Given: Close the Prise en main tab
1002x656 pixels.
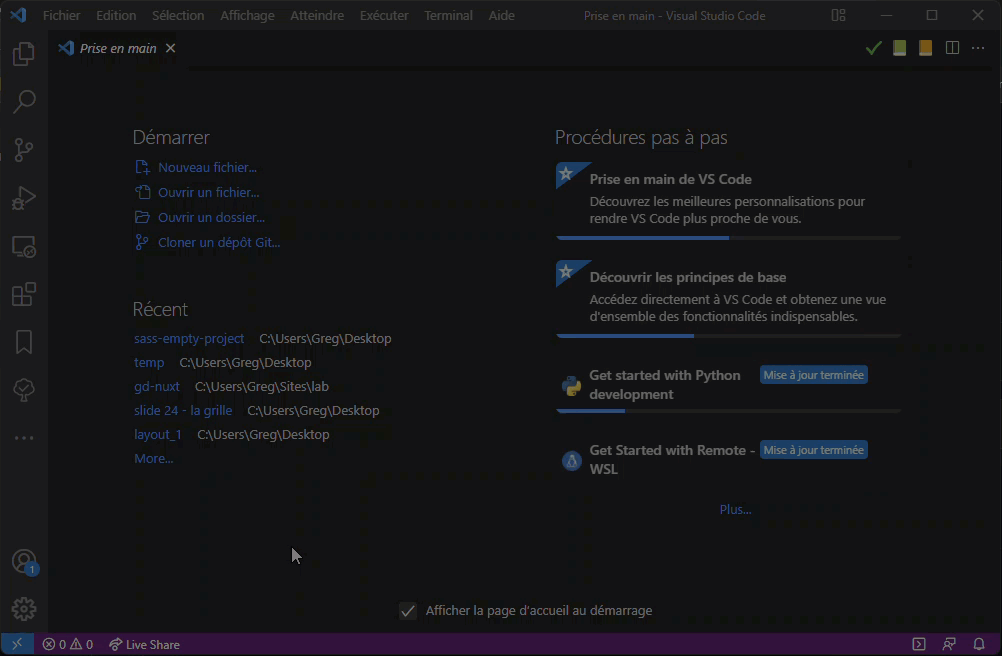Looking at the screenshot, I should (171, 48).
